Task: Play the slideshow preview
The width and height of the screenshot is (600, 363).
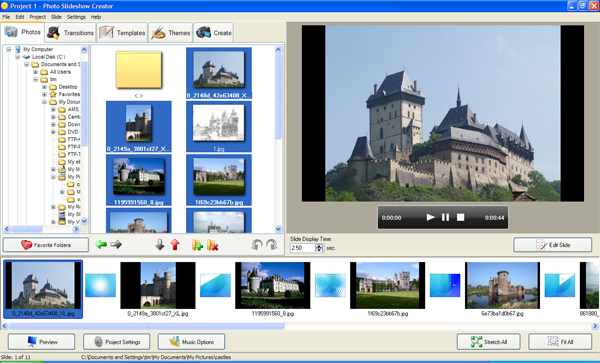Action: (x=430, y=217)
